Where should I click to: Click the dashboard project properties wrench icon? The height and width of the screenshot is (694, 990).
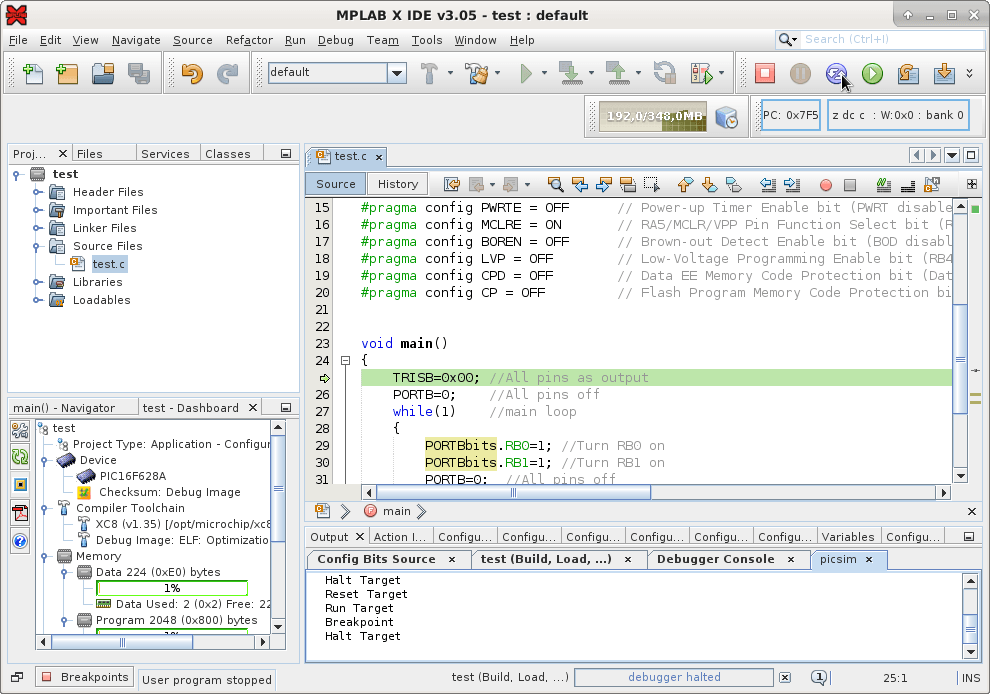[x=20, y=431]
